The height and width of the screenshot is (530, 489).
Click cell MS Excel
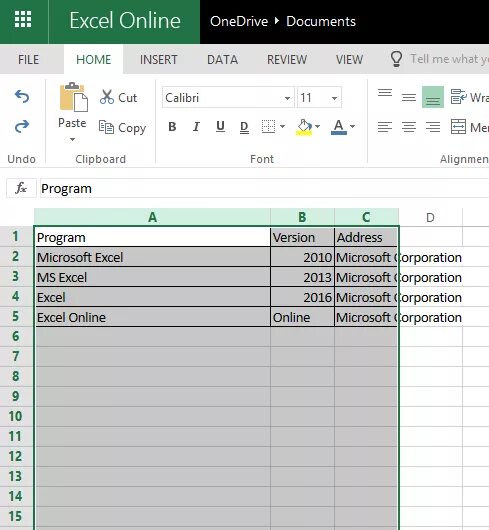pos(152,277)
